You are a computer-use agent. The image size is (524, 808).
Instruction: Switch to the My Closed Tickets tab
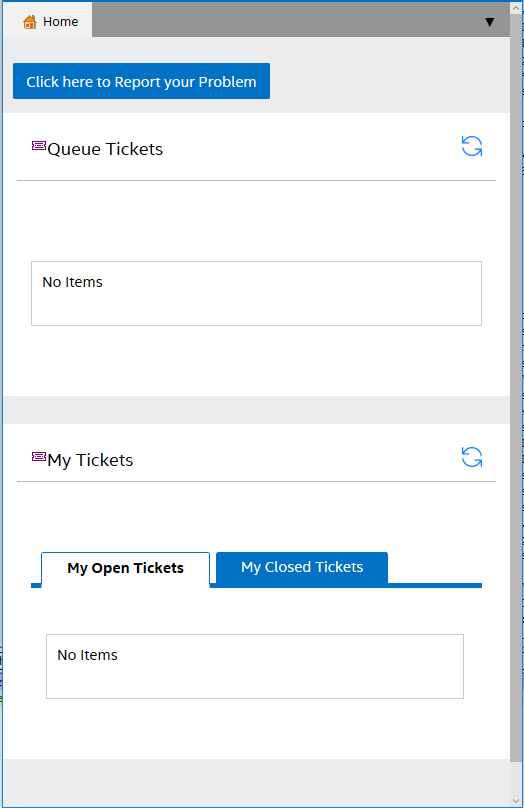[x=302, y=567]
